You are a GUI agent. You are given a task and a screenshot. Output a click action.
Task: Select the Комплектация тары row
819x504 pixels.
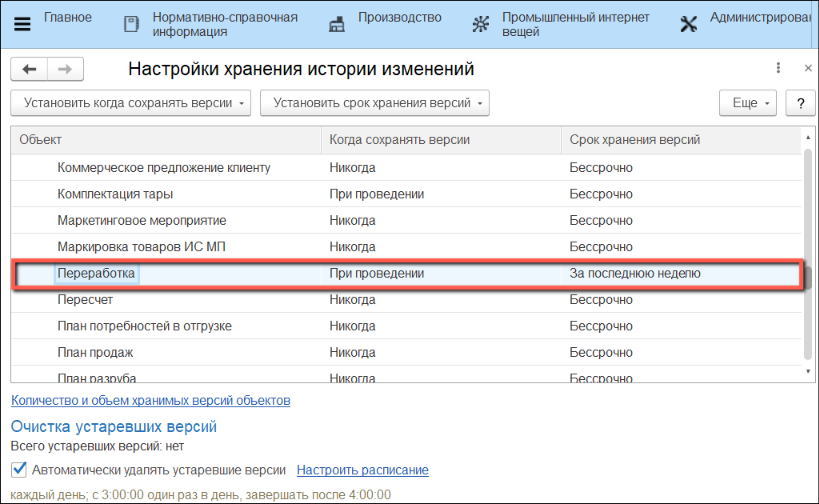pyautogui.click(x=115, y=194)
